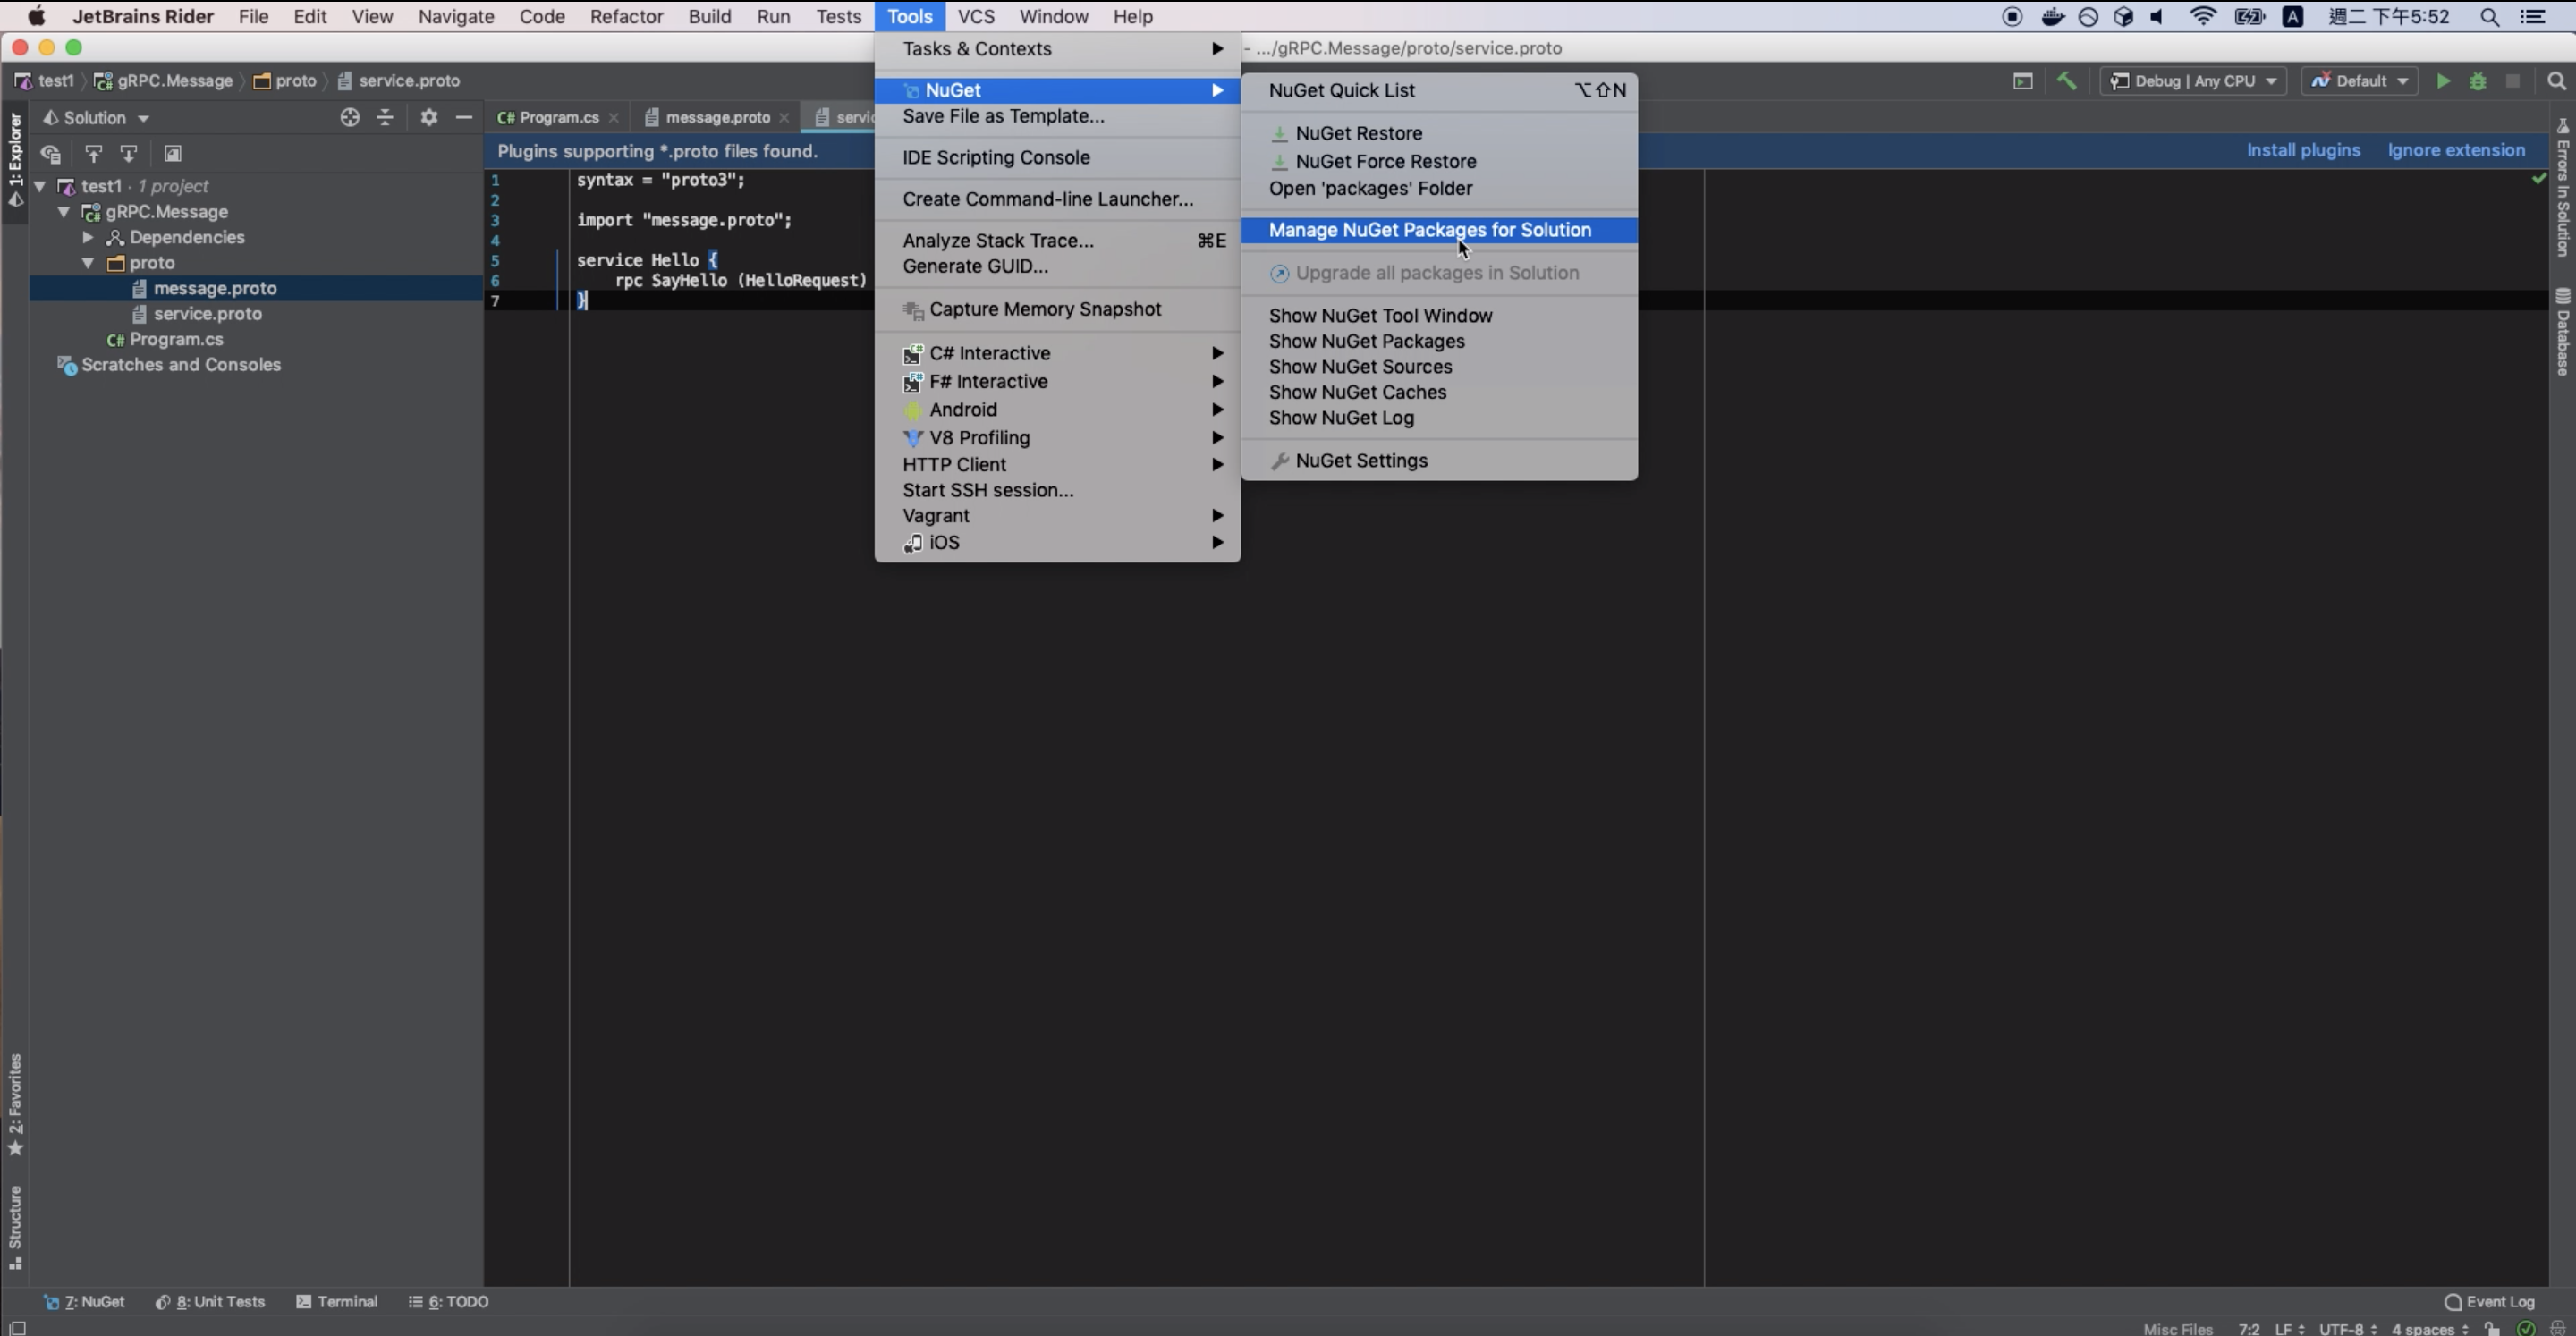2576x1336 pixels.
Task: Open the Explorer settings gear icon
Action: tap(429, 117)
